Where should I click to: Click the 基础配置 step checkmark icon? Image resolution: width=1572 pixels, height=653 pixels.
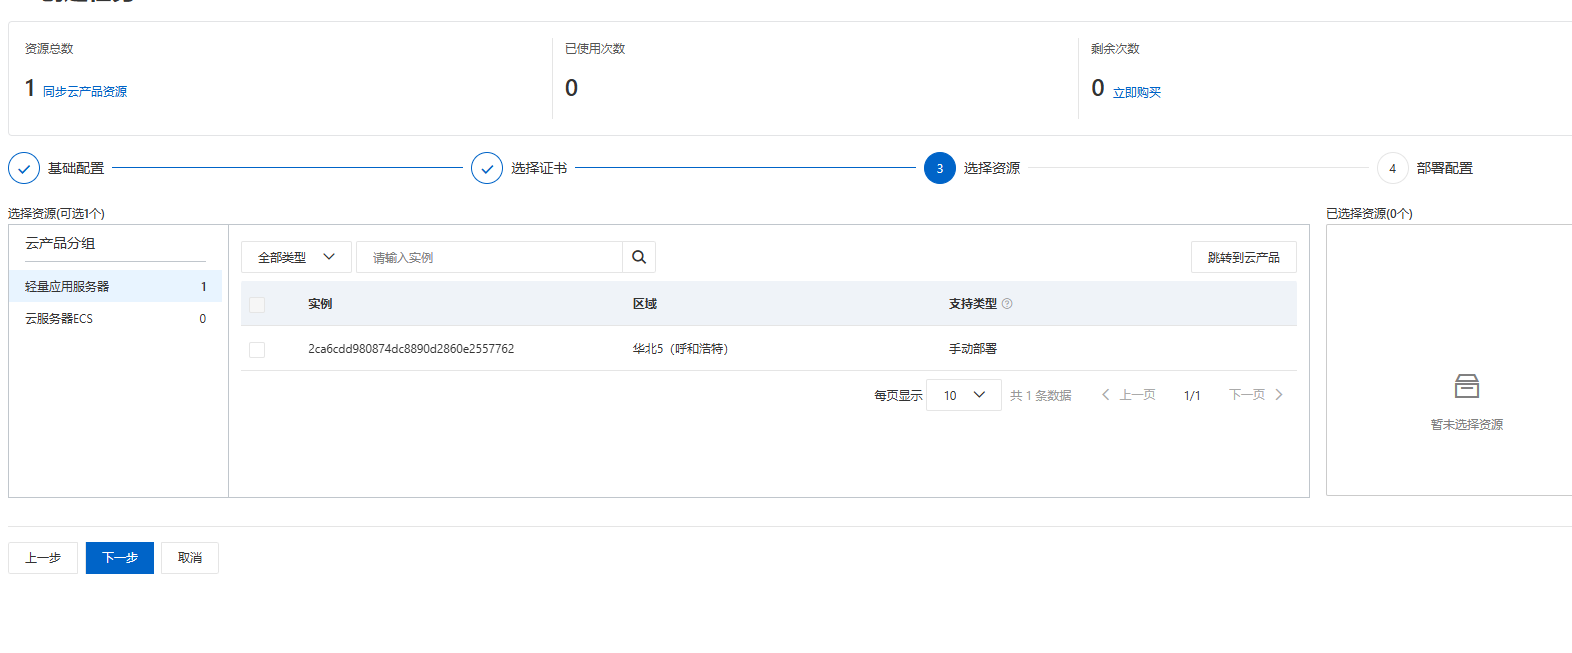click(24, 168)
